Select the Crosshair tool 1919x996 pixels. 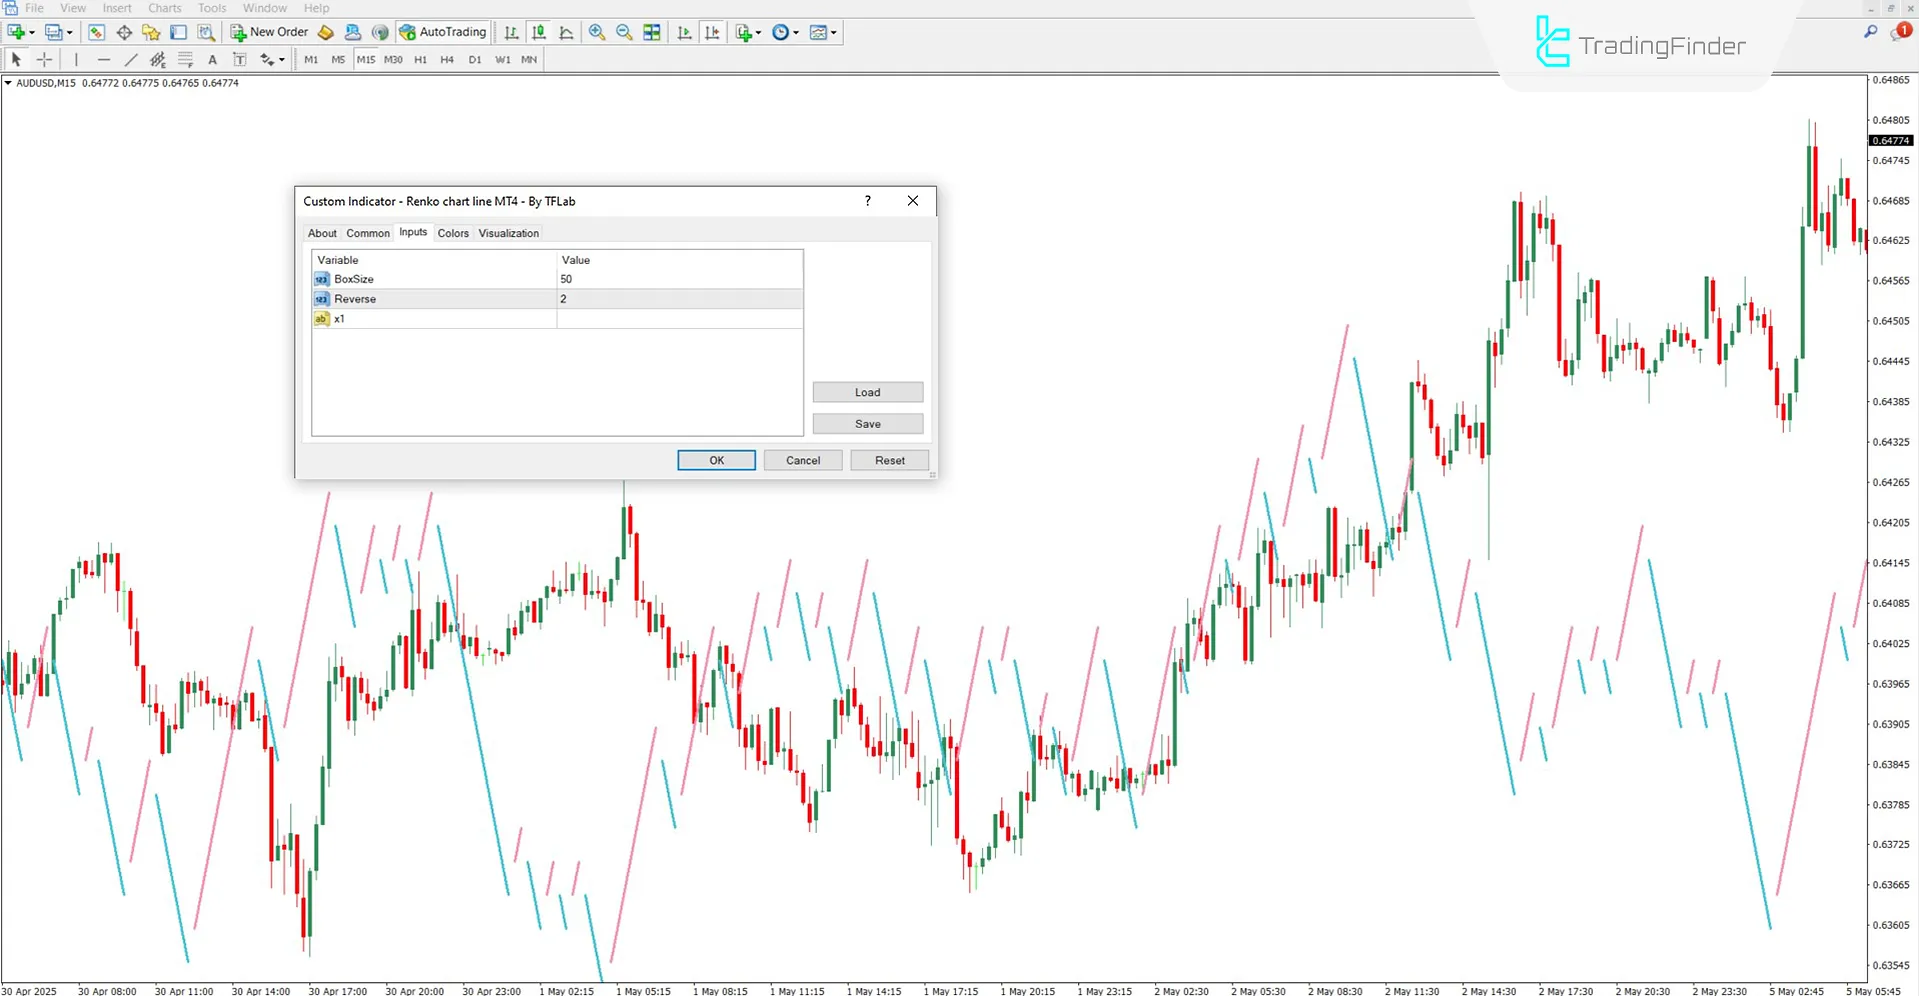coord(44,60)
